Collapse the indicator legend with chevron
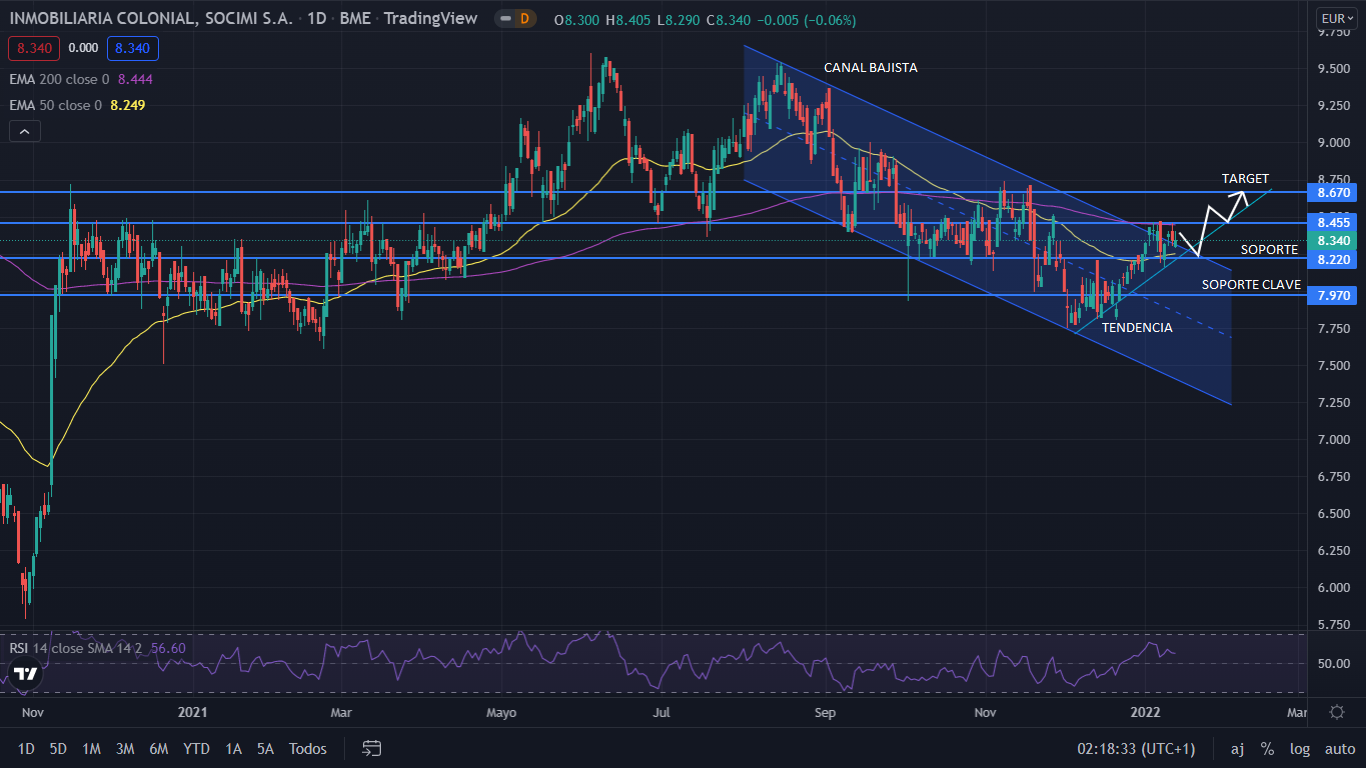This screenshot has height=768, width=1366. pos(24,131)
